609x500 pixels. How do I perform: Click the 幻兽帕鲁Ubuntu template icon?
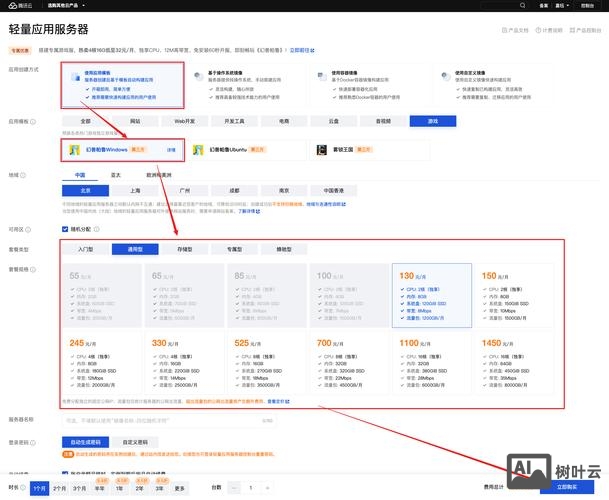[200, 150]
